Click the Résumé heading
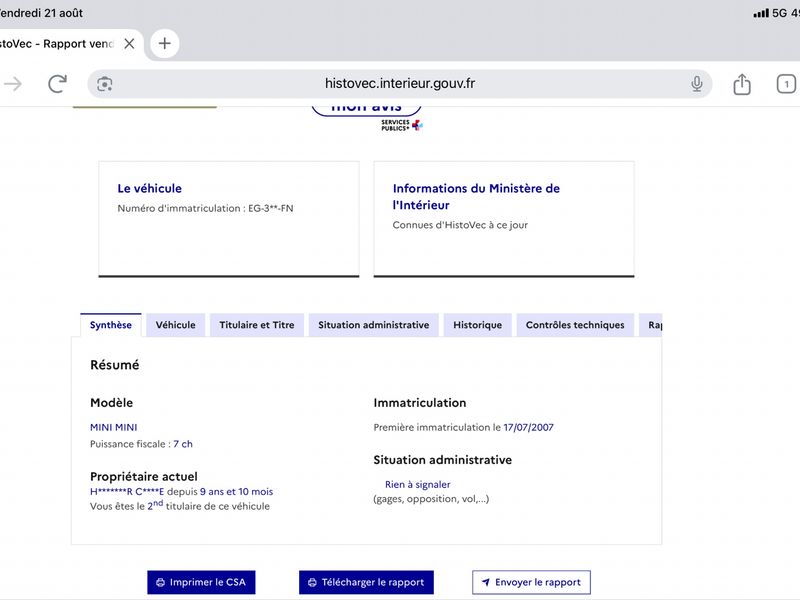 (114, 365)
